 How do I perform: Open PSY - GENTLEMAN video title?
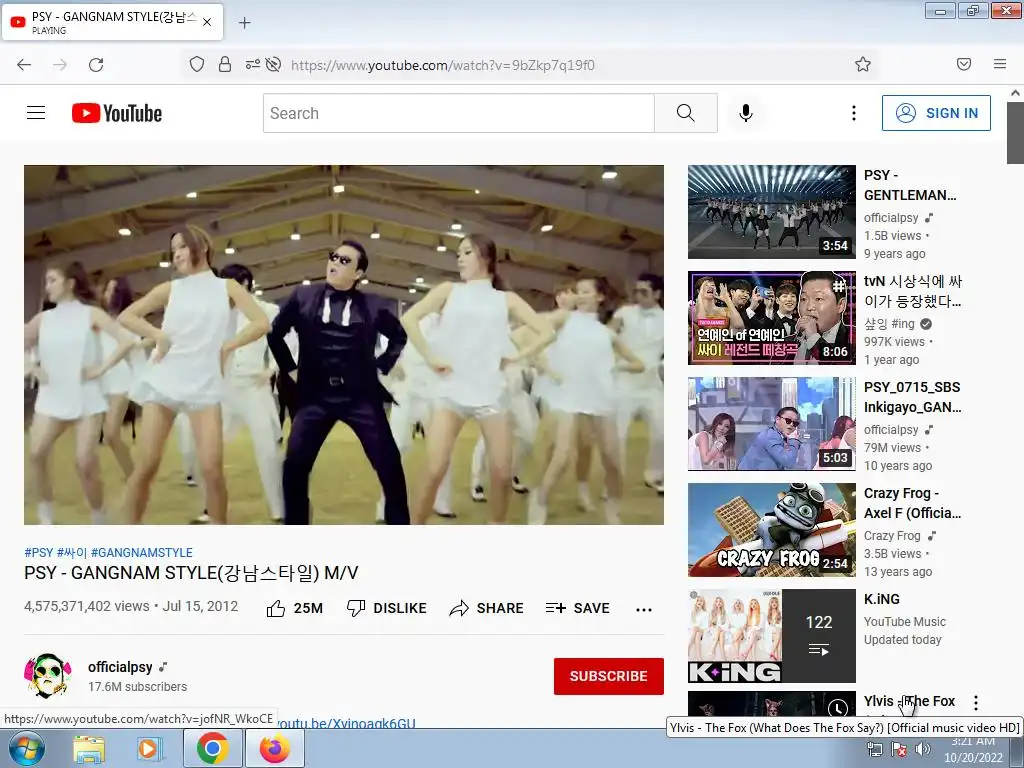tap(910, 185)
